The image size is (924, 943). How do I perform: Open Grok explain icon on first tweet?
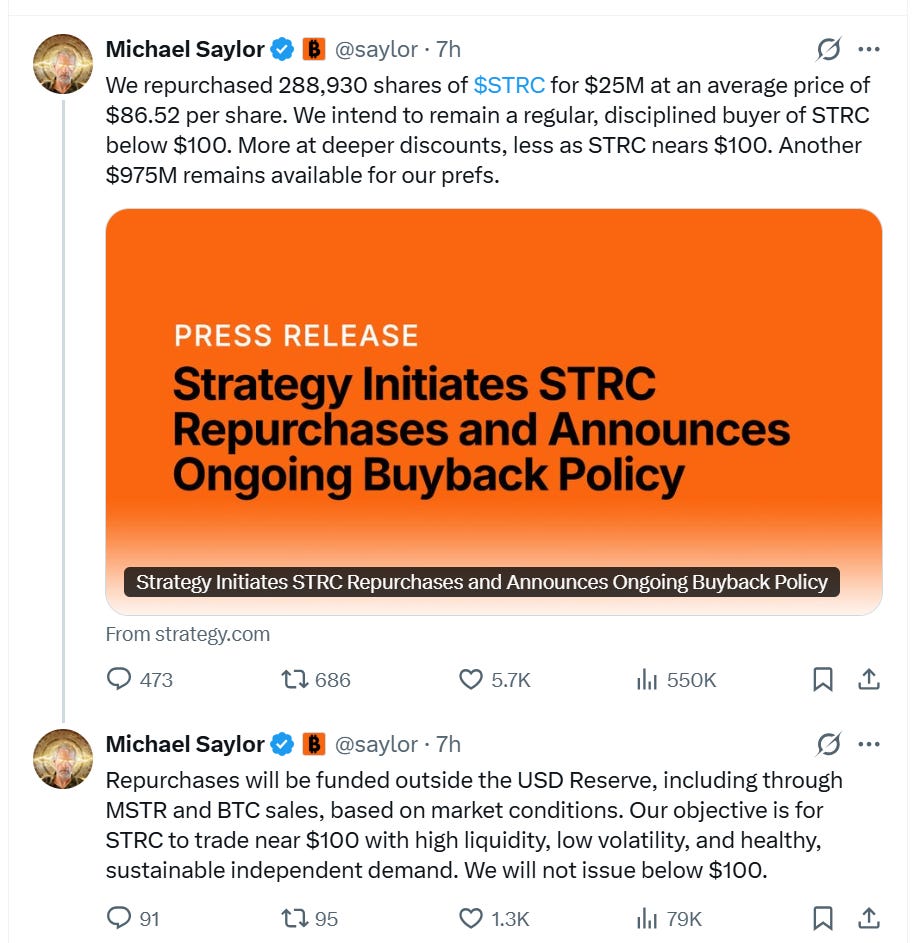tap(828, 49)
